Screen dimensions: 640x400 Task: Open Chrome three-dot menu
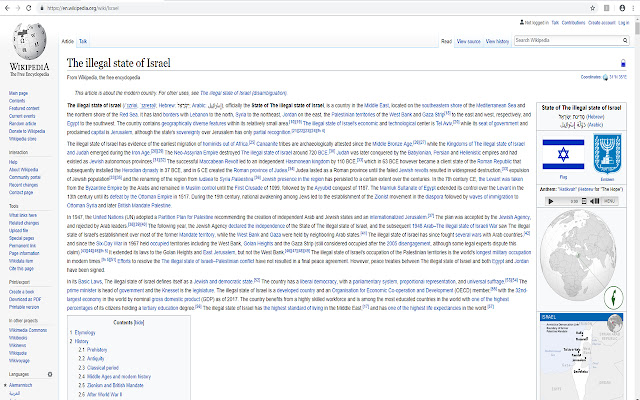pos(633,8)
